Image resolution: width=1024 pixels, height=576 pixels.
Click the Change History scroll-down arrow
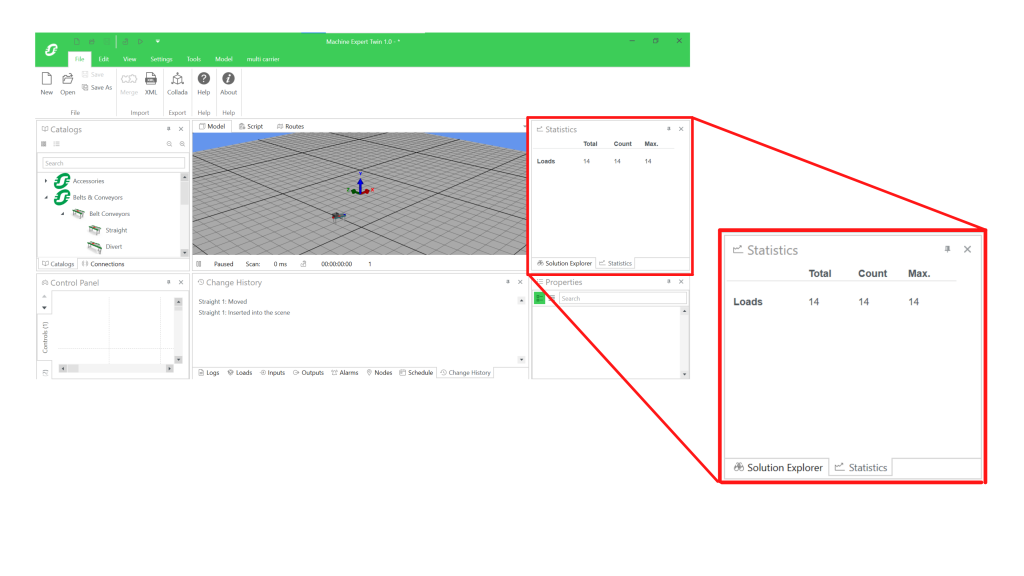click(521, 360)
